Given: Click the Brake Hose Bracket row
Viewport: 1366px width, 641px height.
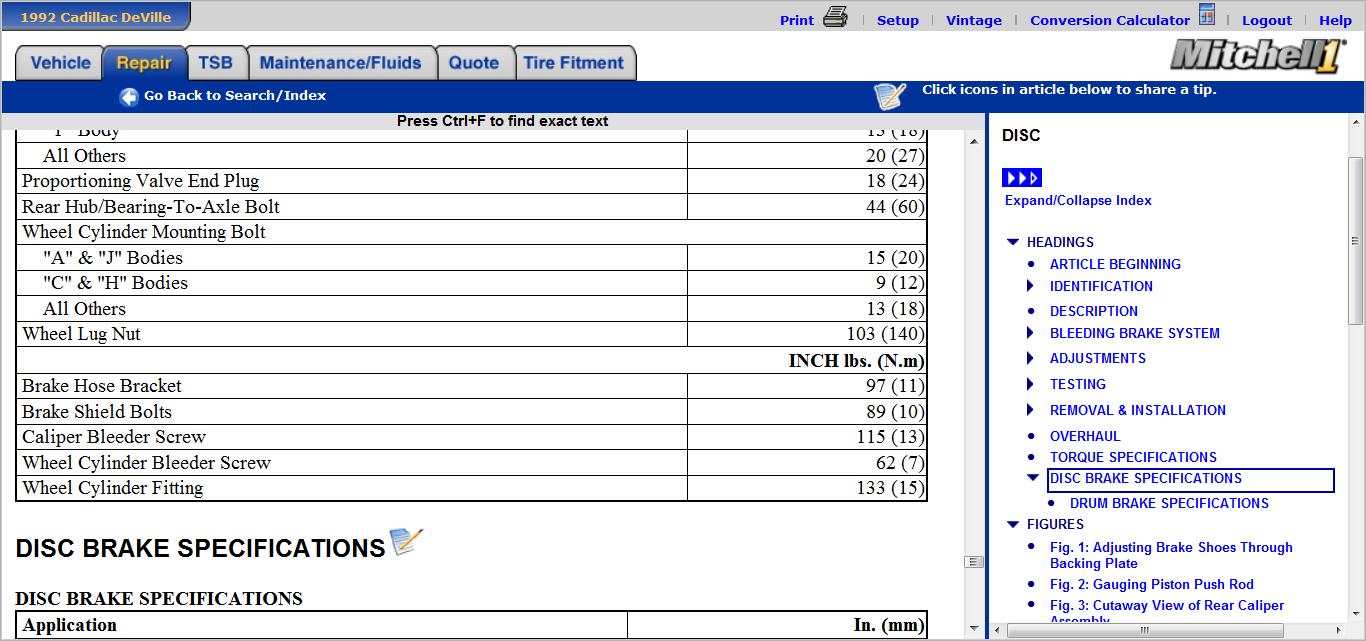Looking at the screenshot, I should (472, 386).
